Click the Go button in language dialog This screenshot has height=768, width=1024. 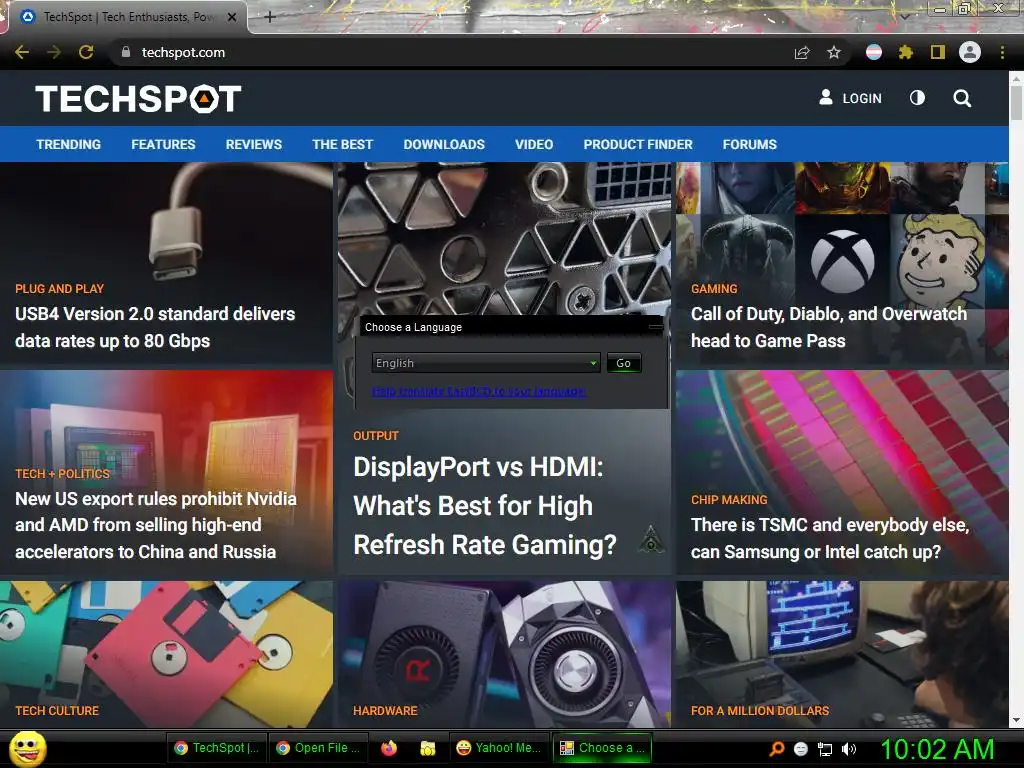(x=624, y=363)
